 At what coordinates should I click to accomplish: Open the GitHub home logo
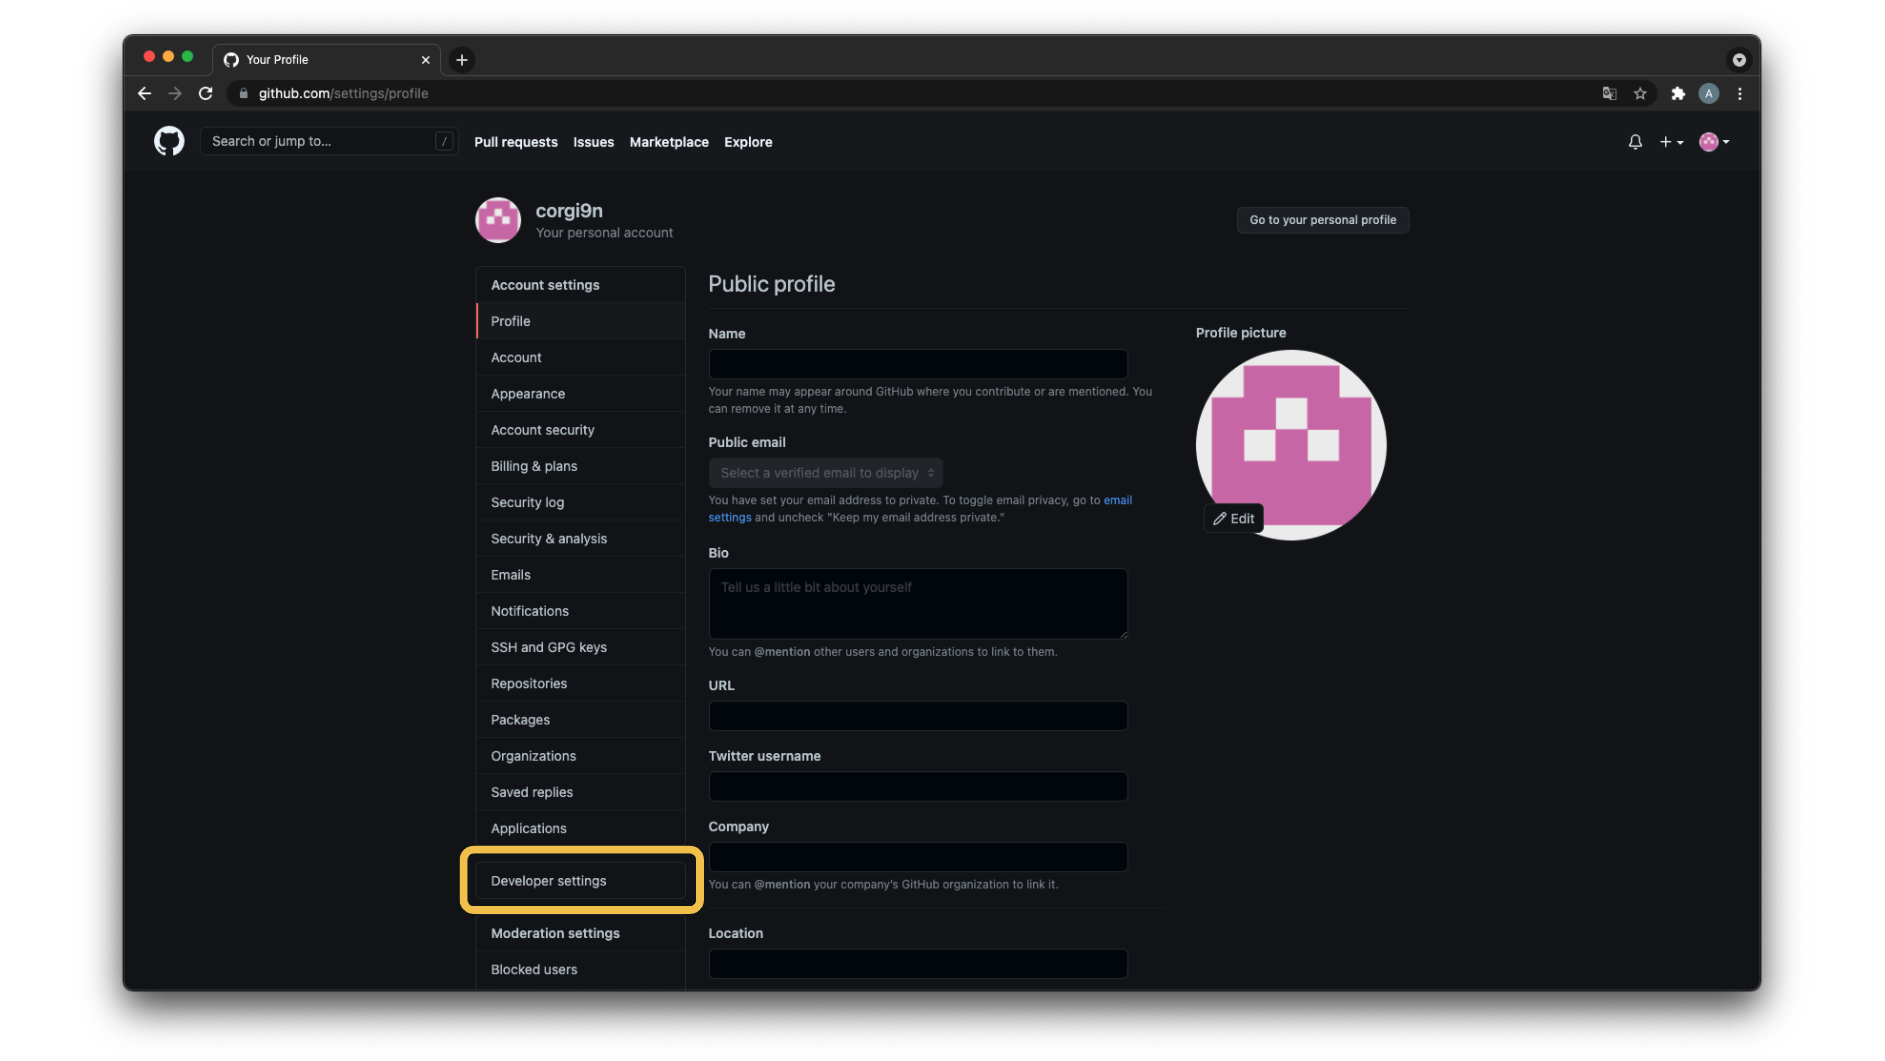pos(169,141)
